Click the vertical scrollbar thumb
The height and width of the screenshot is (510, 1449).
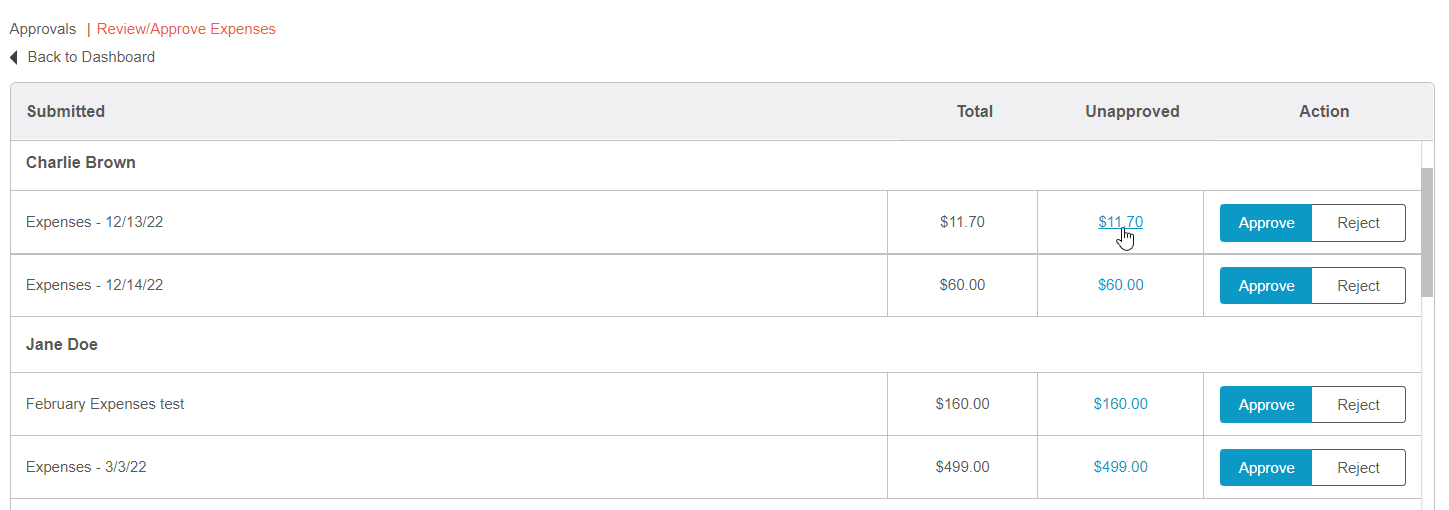(x=1427, y=233)
